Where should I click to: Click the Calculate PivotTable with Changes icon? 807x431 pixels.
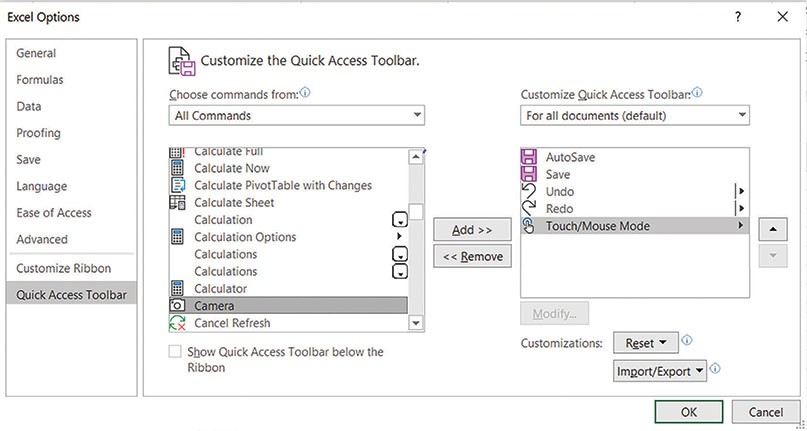pos(178,185)
